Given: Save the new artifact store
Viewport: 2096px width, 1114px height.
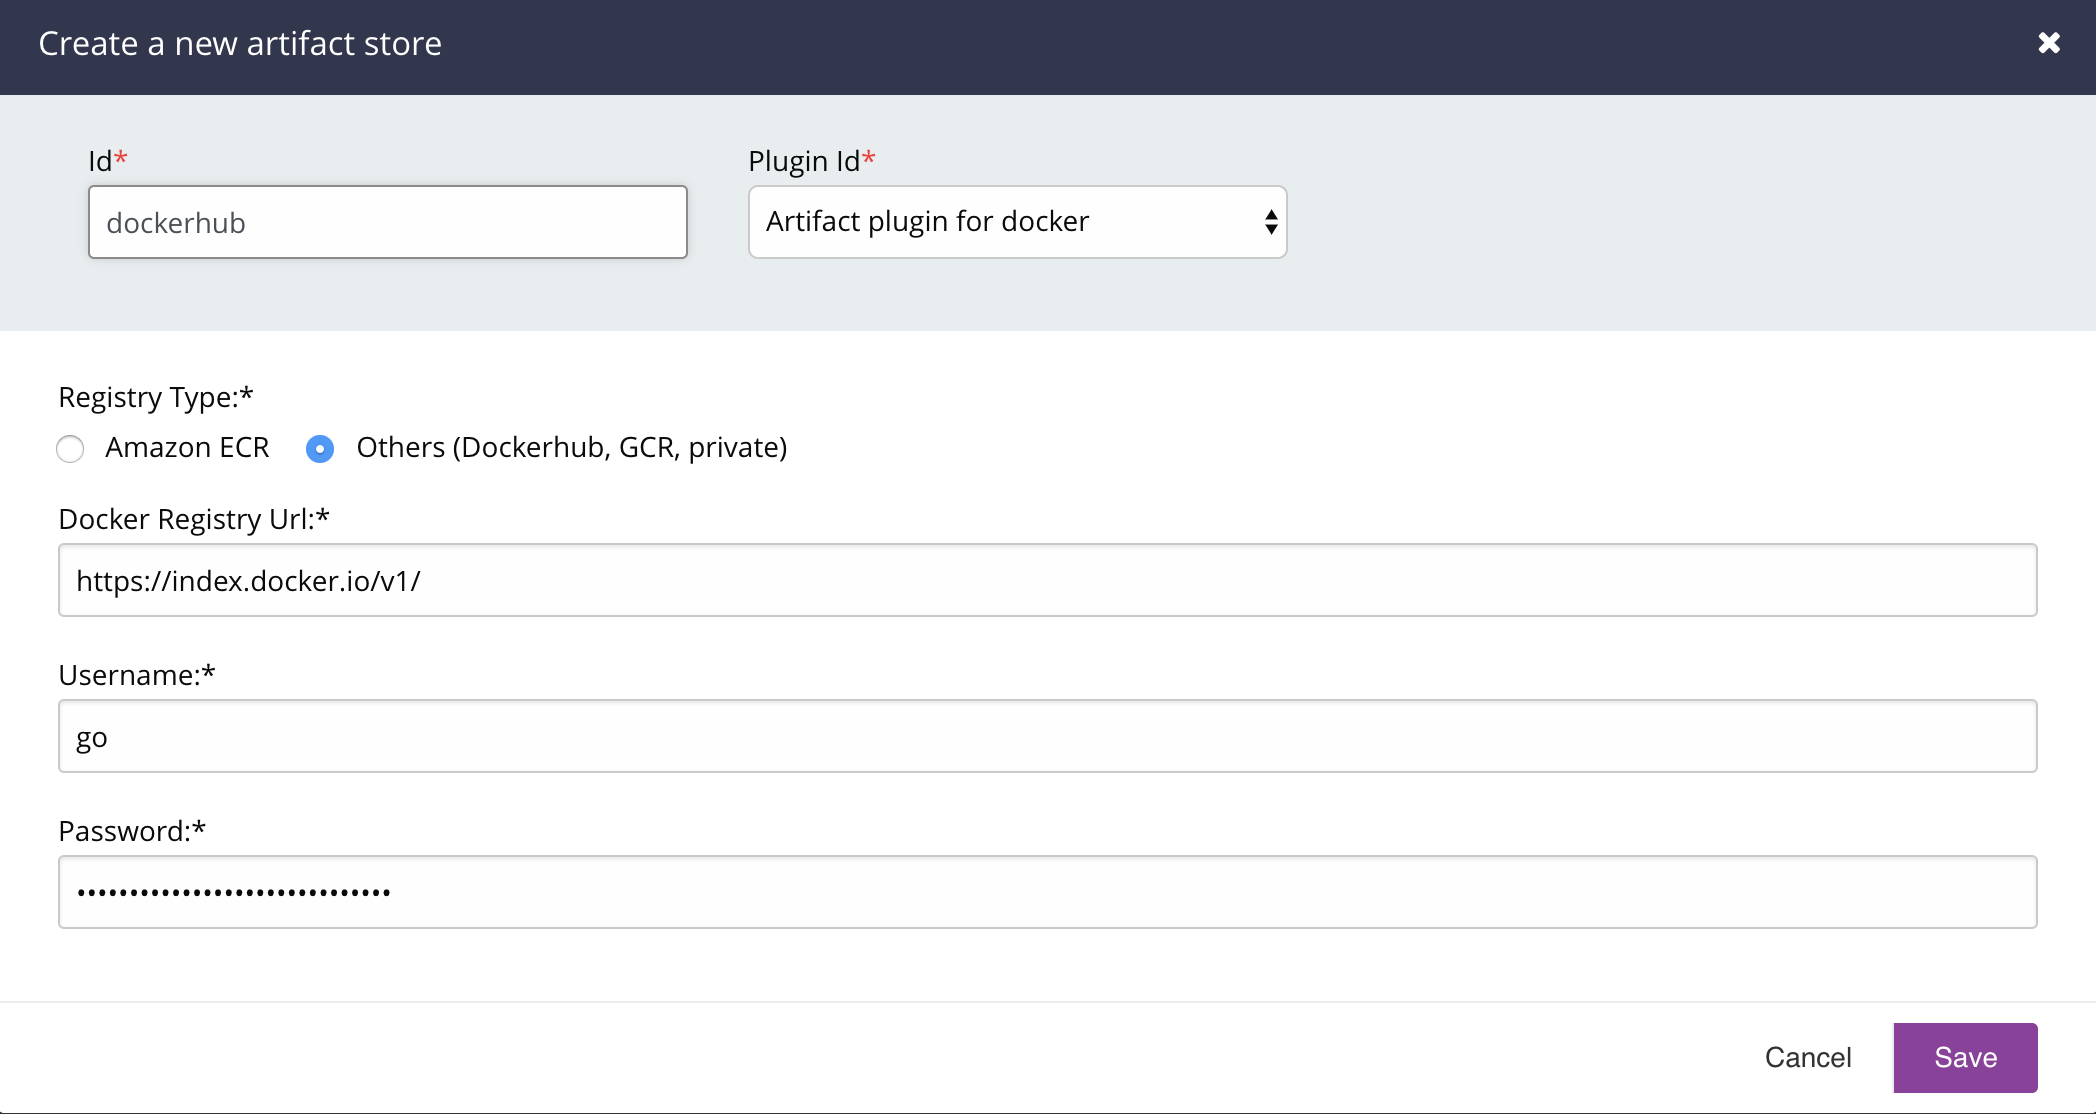Looking at the screenshot, I should coord(1964,1057).
